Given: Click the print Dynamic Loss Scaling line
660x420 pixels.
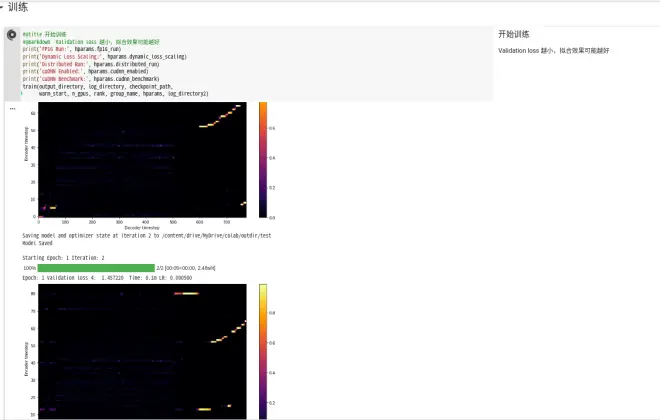Looking at the screenshot, I should click(104, 56).
